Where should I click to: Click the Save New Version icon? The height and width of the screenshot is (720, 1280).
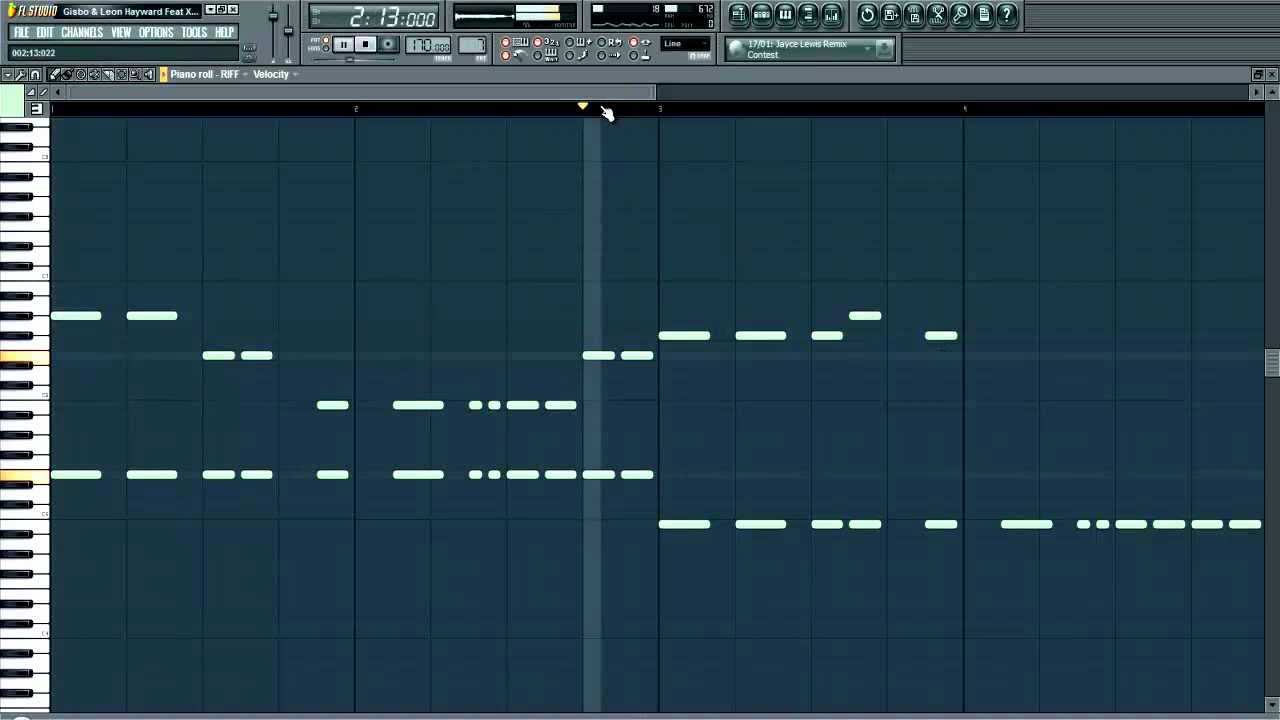click(914, 15)
